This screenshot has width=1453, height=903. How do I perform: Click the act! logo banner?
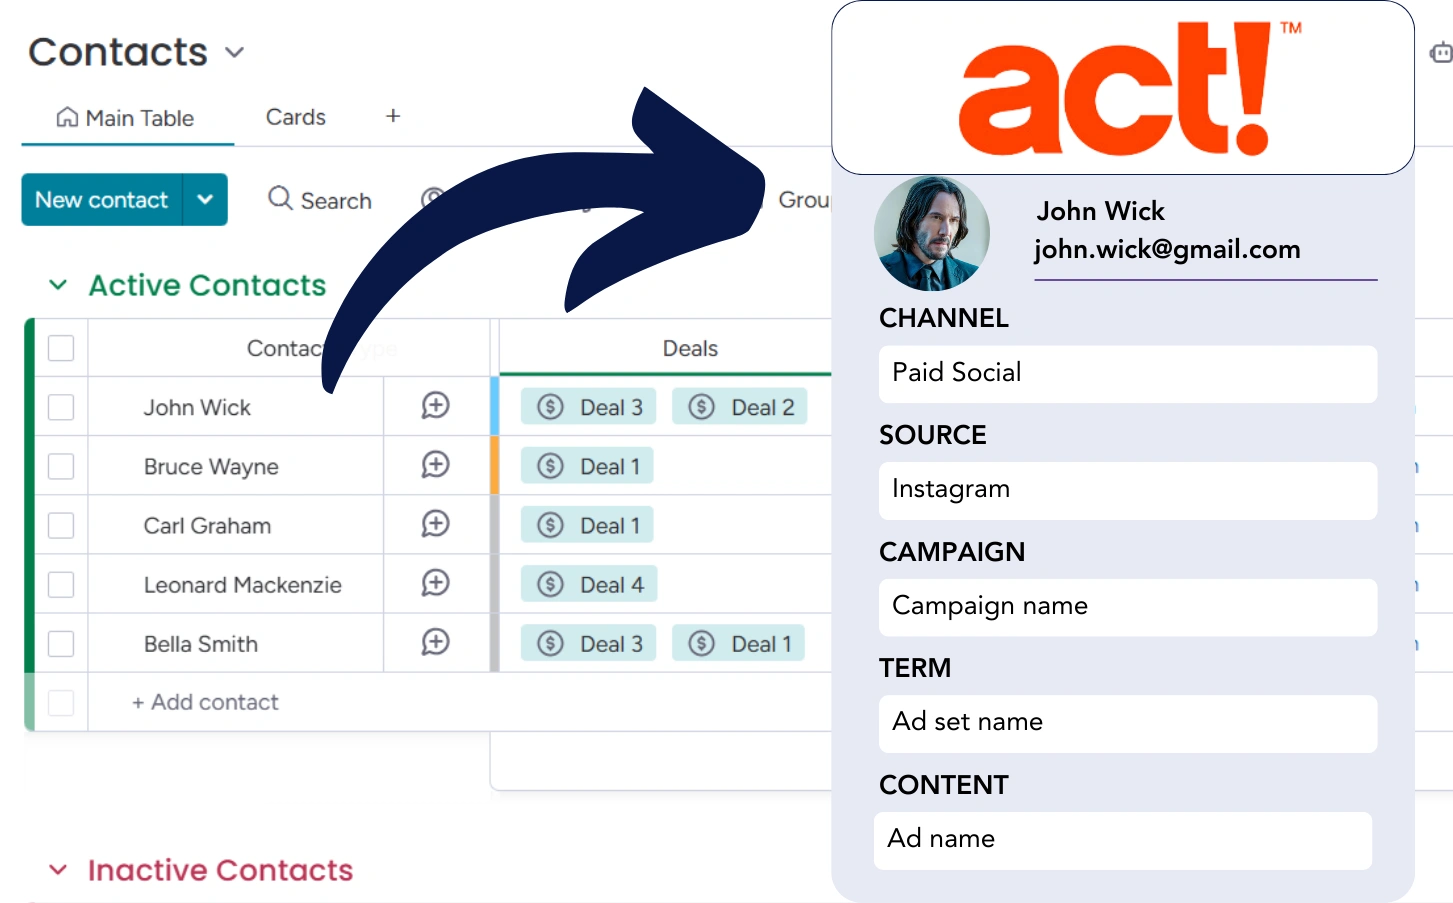point(1123,87)
